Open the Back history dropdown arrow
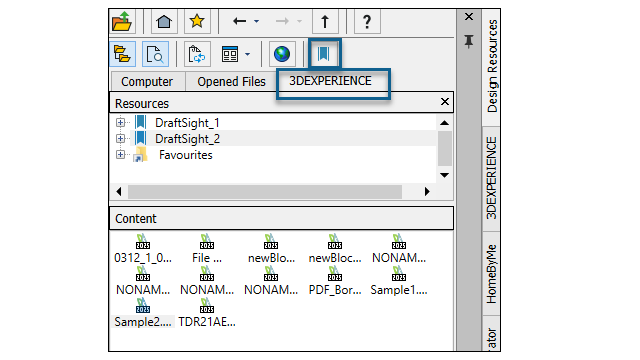The width and height of the screenshot is (640, 360). pos(256,21)
